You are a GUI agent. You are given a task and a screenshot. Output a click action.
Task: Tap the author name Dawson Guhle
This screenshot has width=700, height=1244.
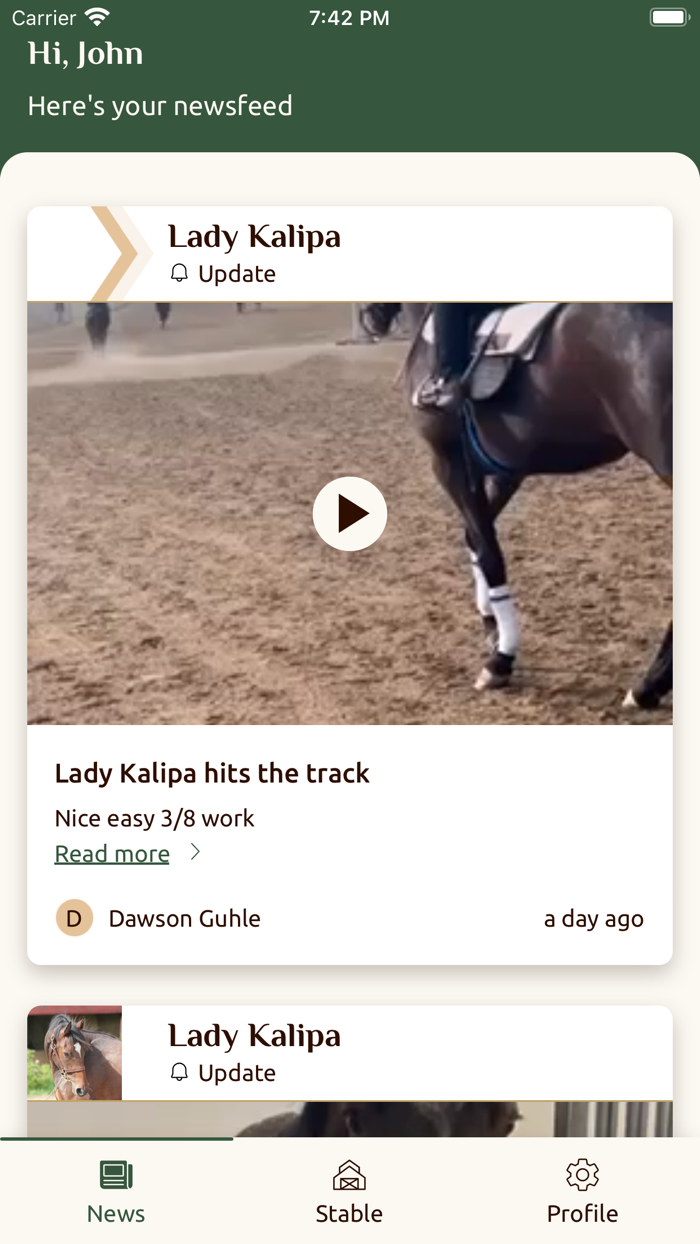coord(184,918)
